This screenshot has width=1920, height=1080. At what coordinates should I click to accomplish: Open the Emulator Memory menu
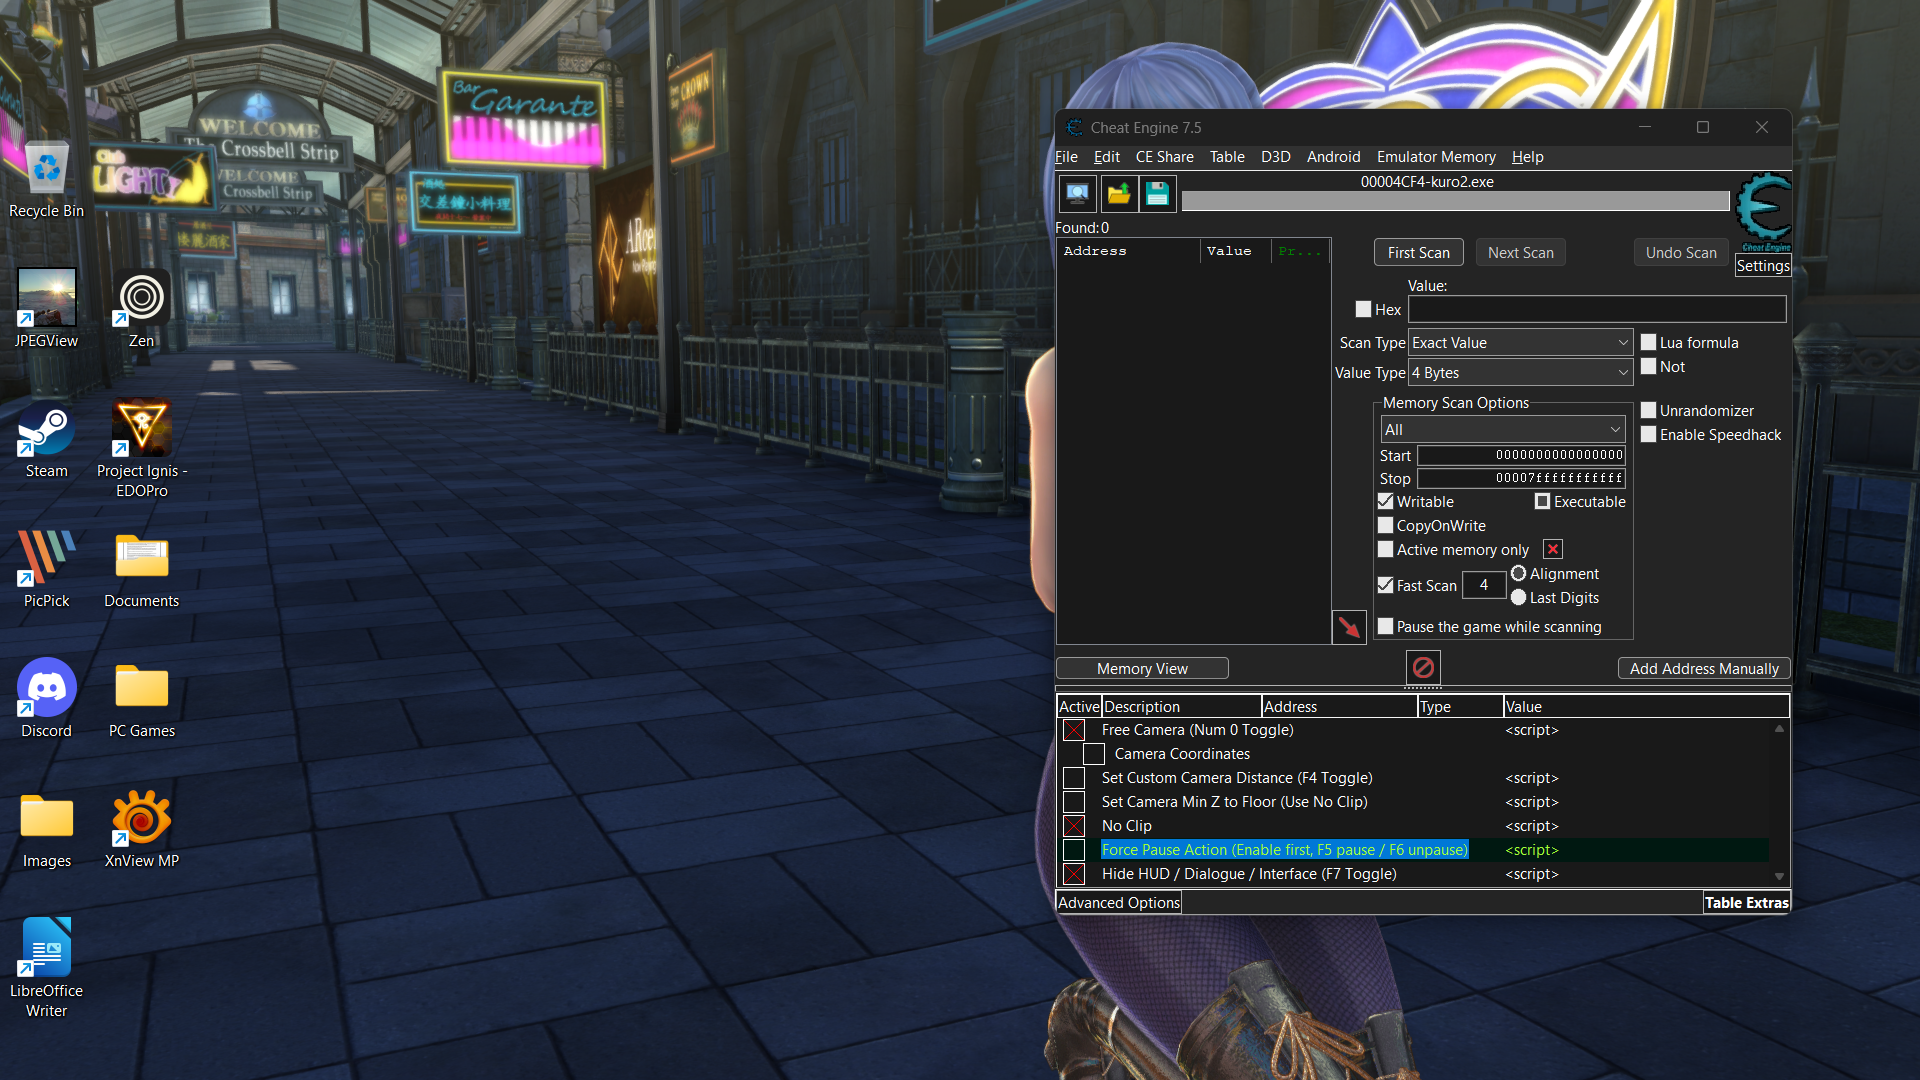click(1436, 156)
